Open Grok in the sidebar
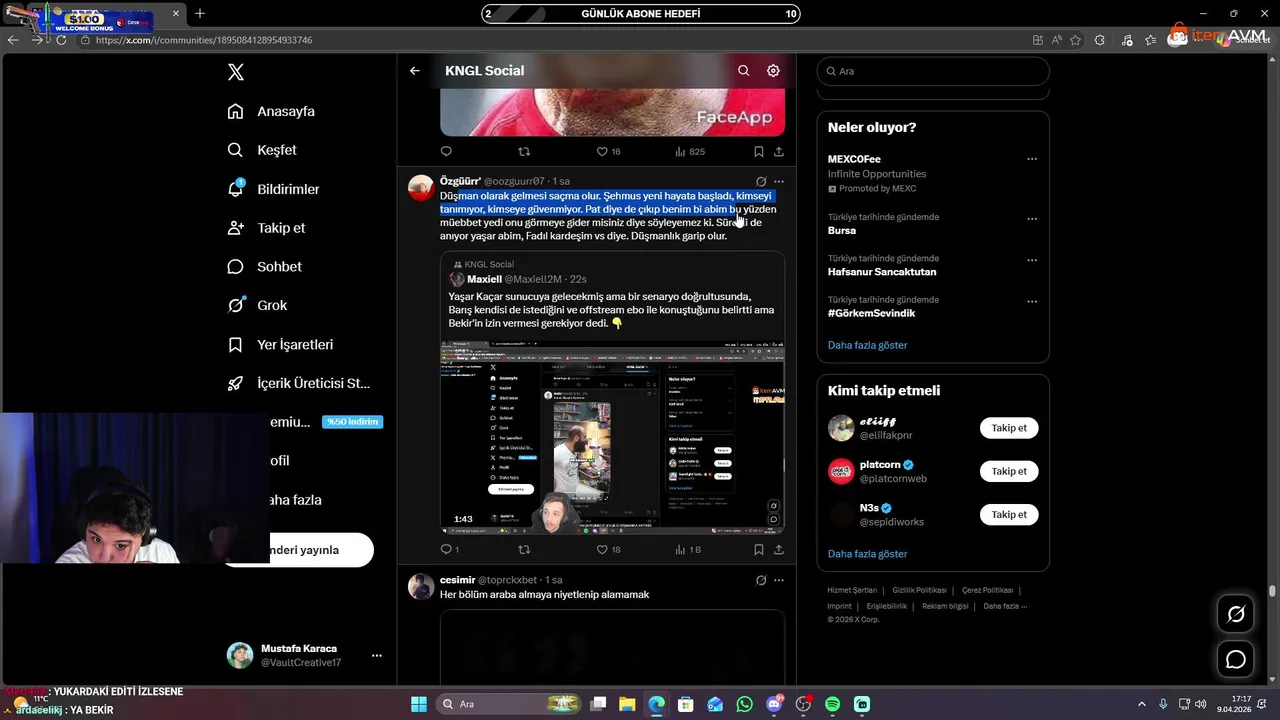 pos(258,305)
